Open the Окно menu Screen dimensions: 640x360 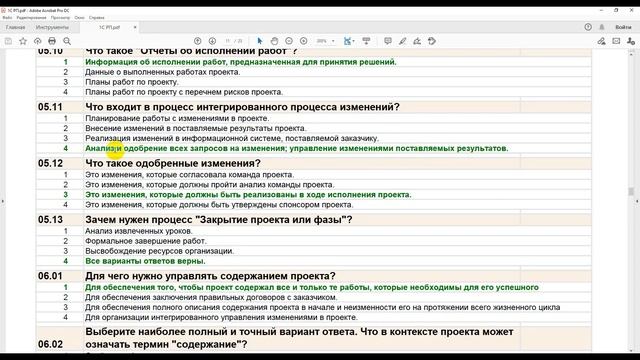(x=79, y=18)
